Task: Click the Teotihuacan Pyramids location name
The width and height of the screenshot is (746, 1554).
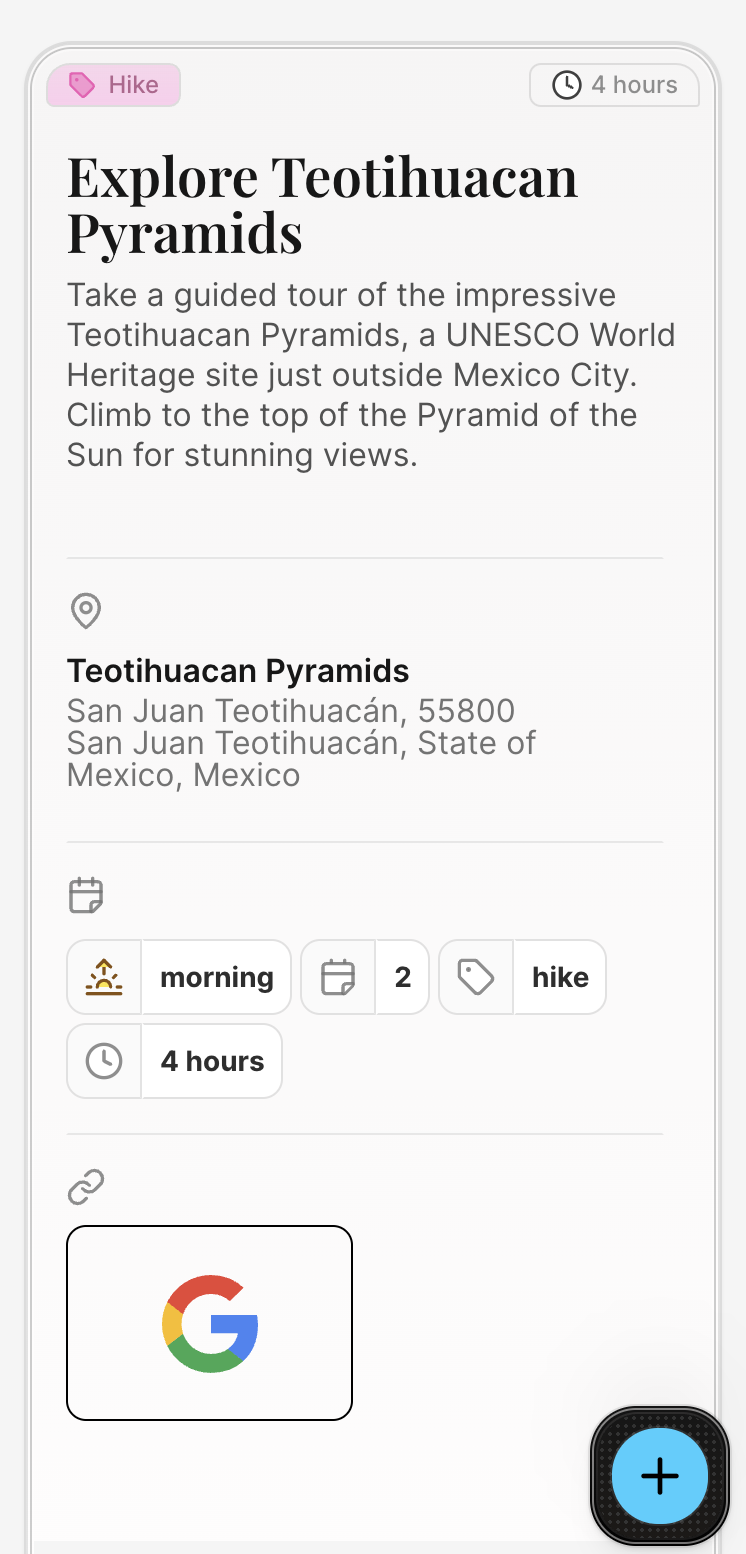Action: (x=238, y=671)
